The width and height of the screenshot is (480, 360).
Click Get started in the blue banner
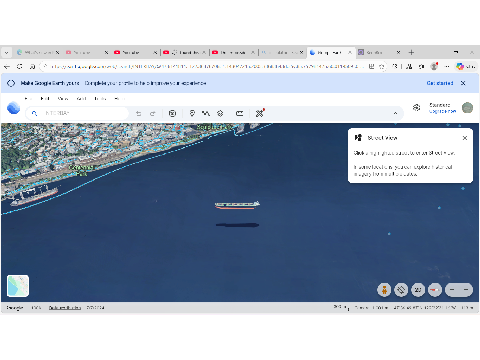tap(440, 83)
